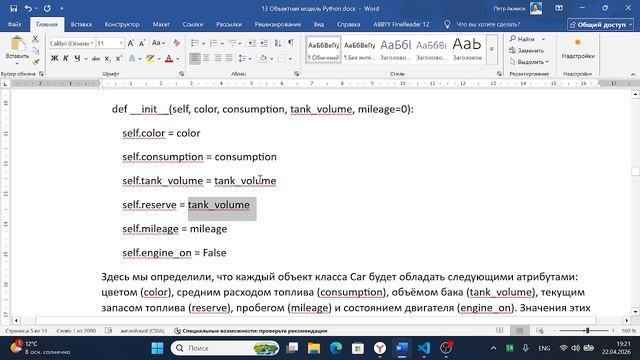Switch to the Макет tab
This screenshot has width=640, height=360.
click(161, 24)
